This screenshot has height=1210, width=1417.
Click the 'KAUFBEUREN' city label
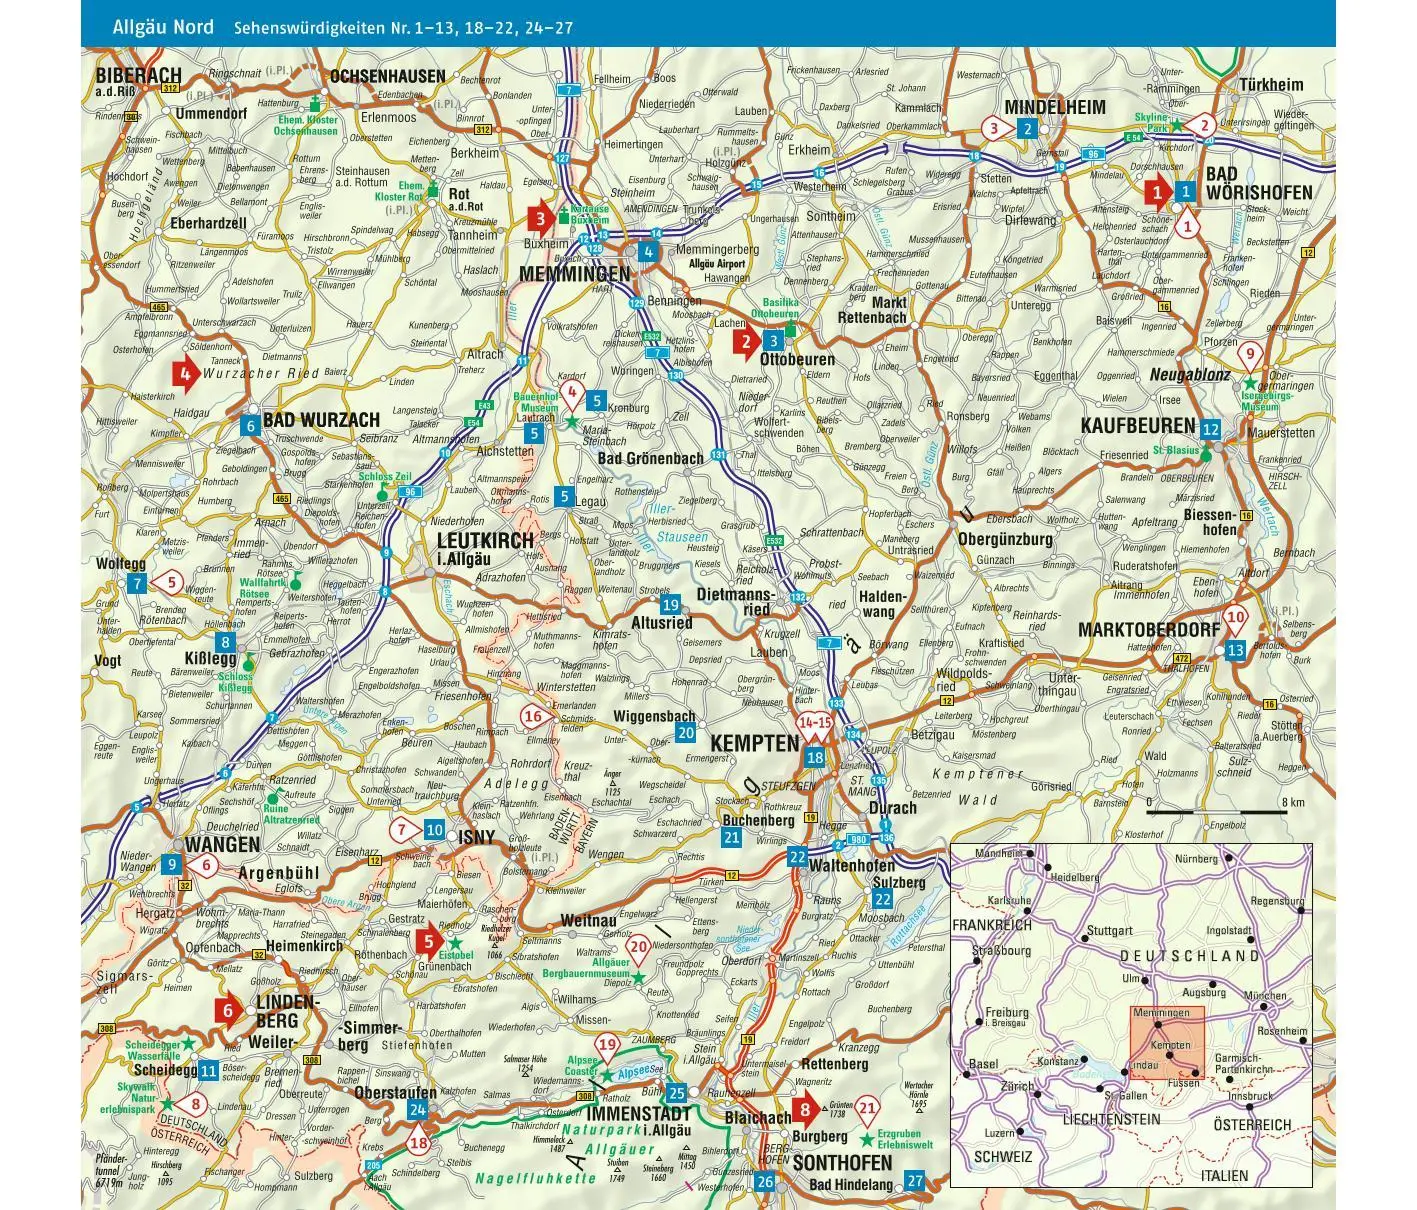click(1138, 425)
